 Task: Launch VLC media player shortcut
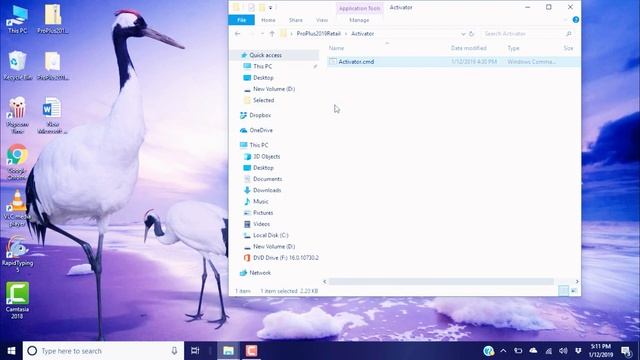[x=18, y=209]
